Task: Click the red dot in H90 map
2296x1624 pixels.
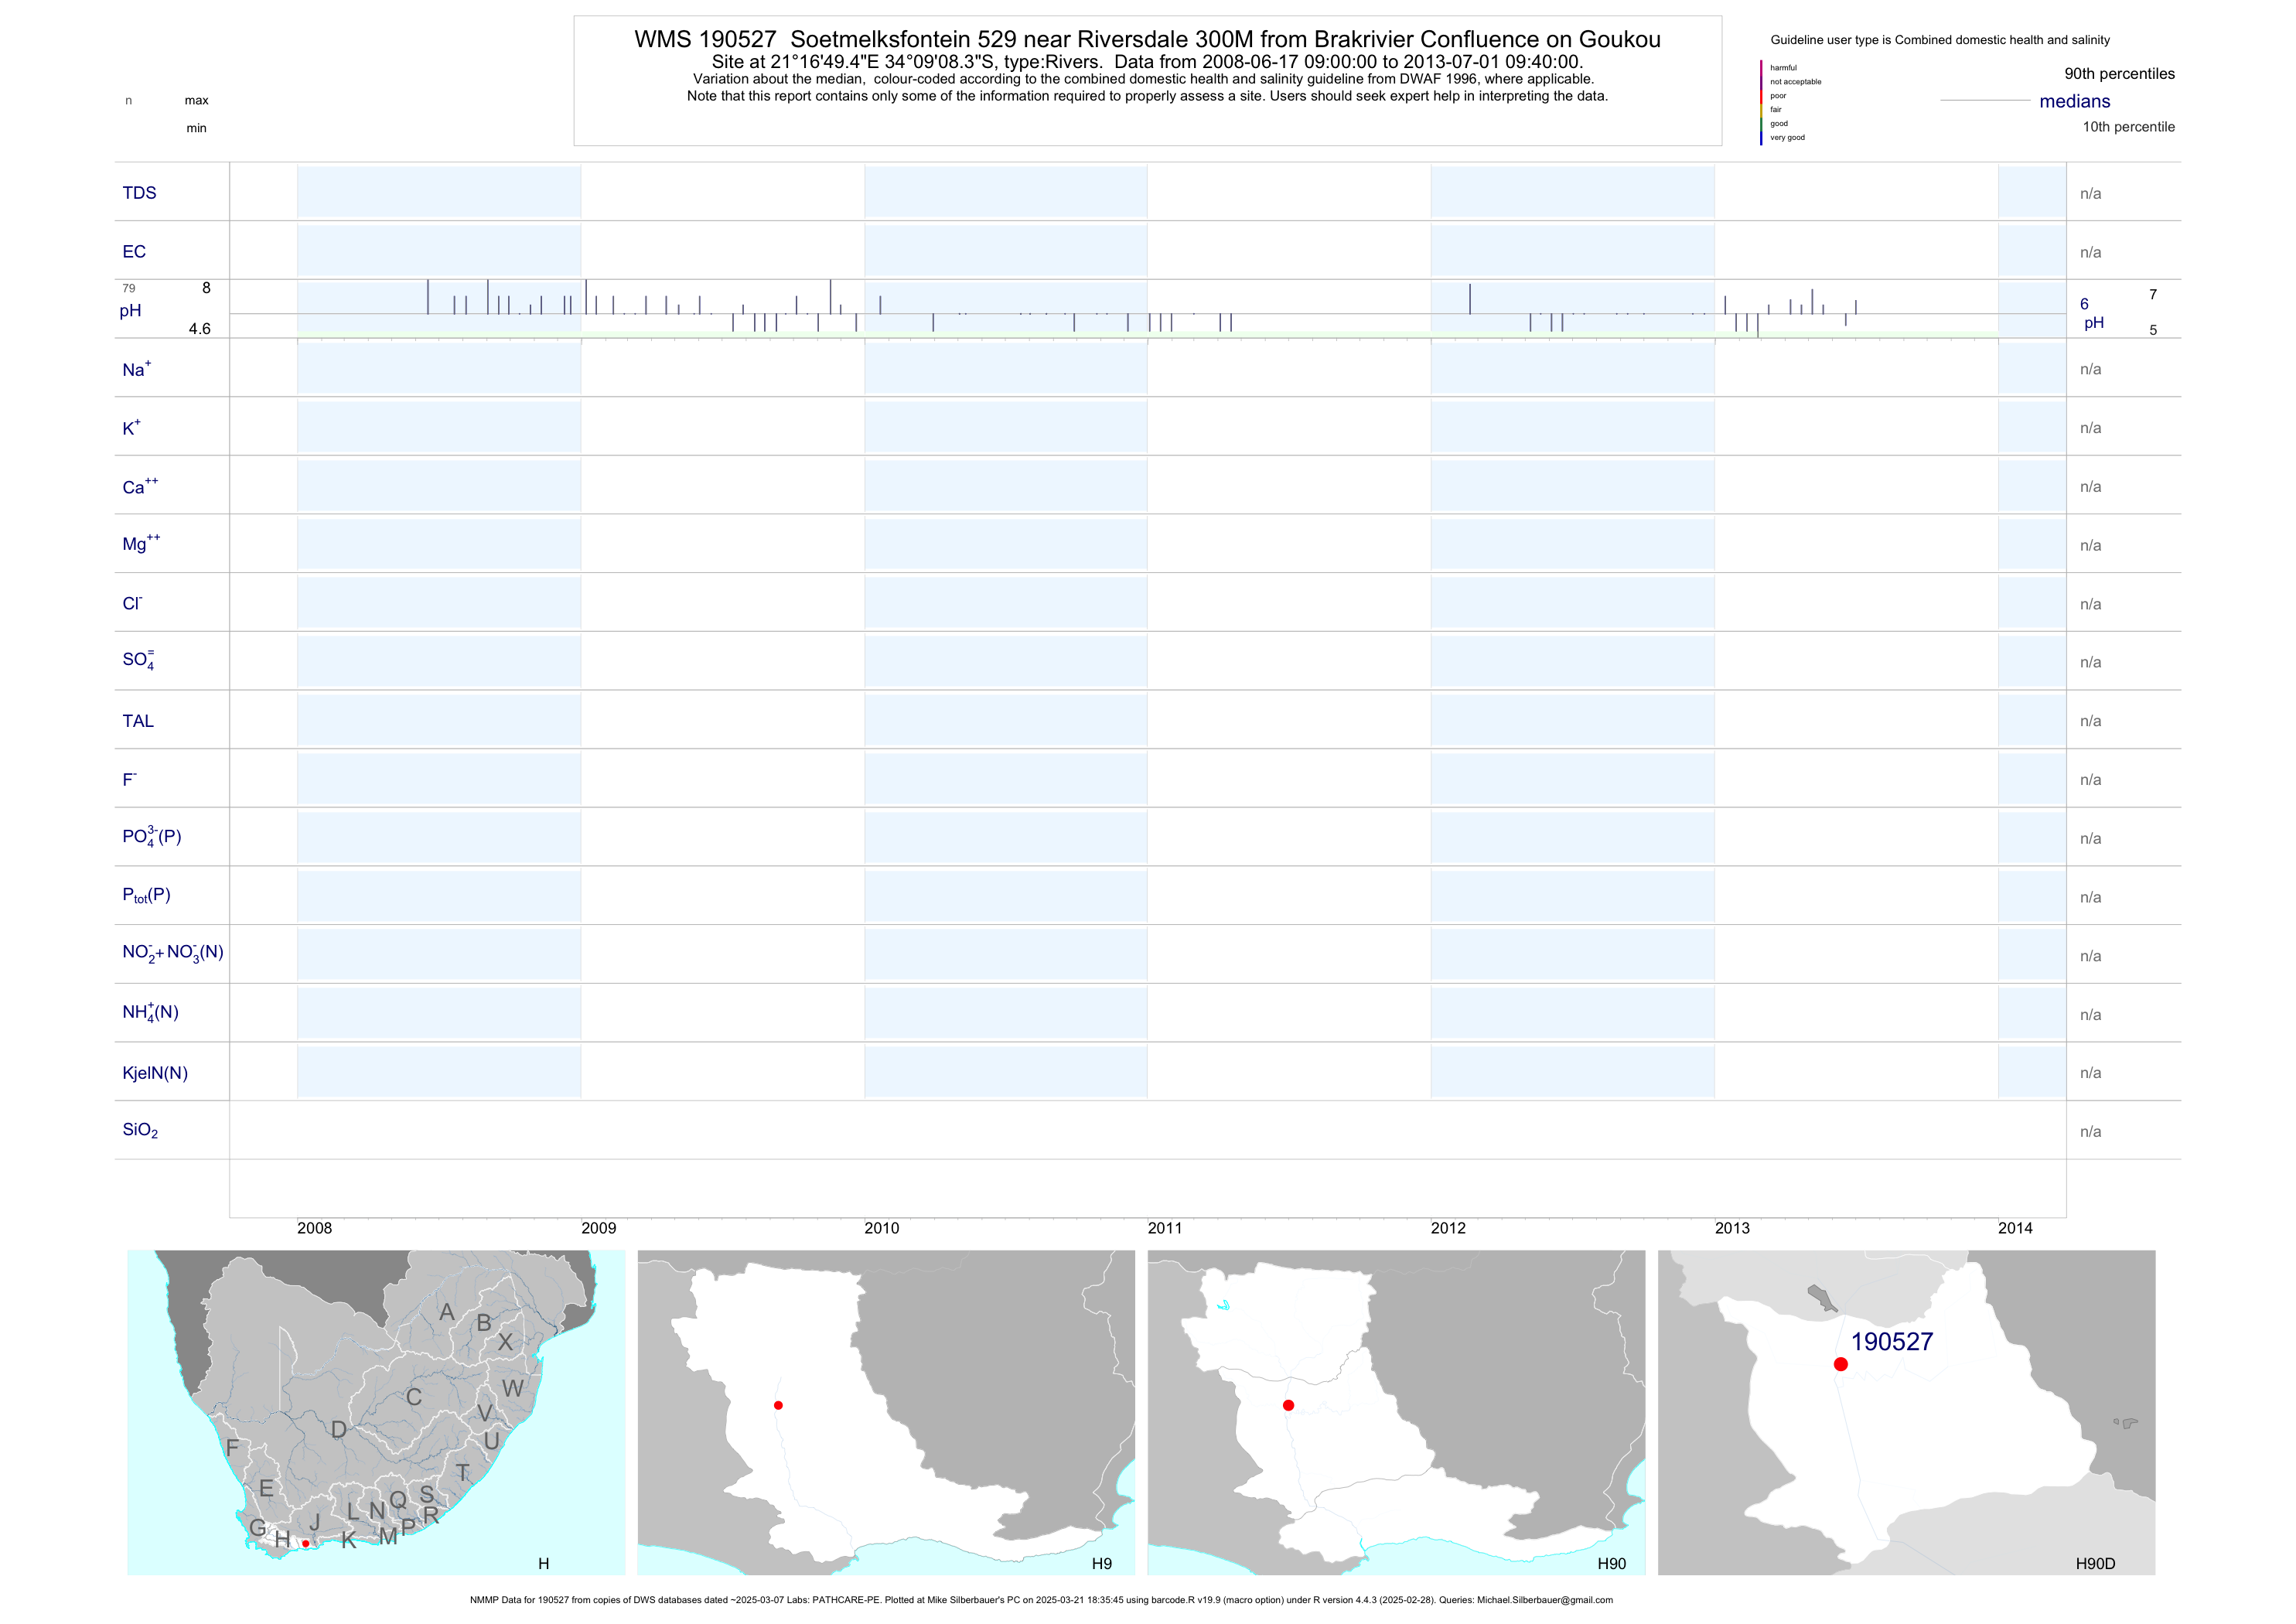Action: [x=1288, y=1405]
